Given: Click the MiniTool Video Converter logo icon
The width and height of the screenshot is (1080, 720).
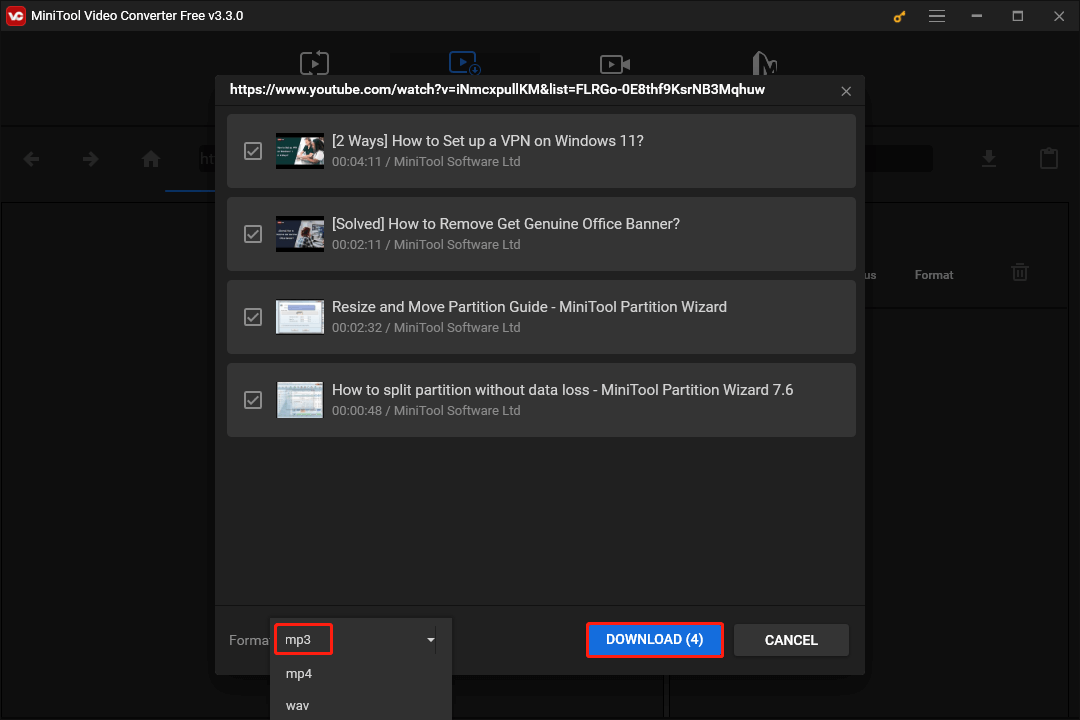Looking at the screenshot, I should coord(15,15).
